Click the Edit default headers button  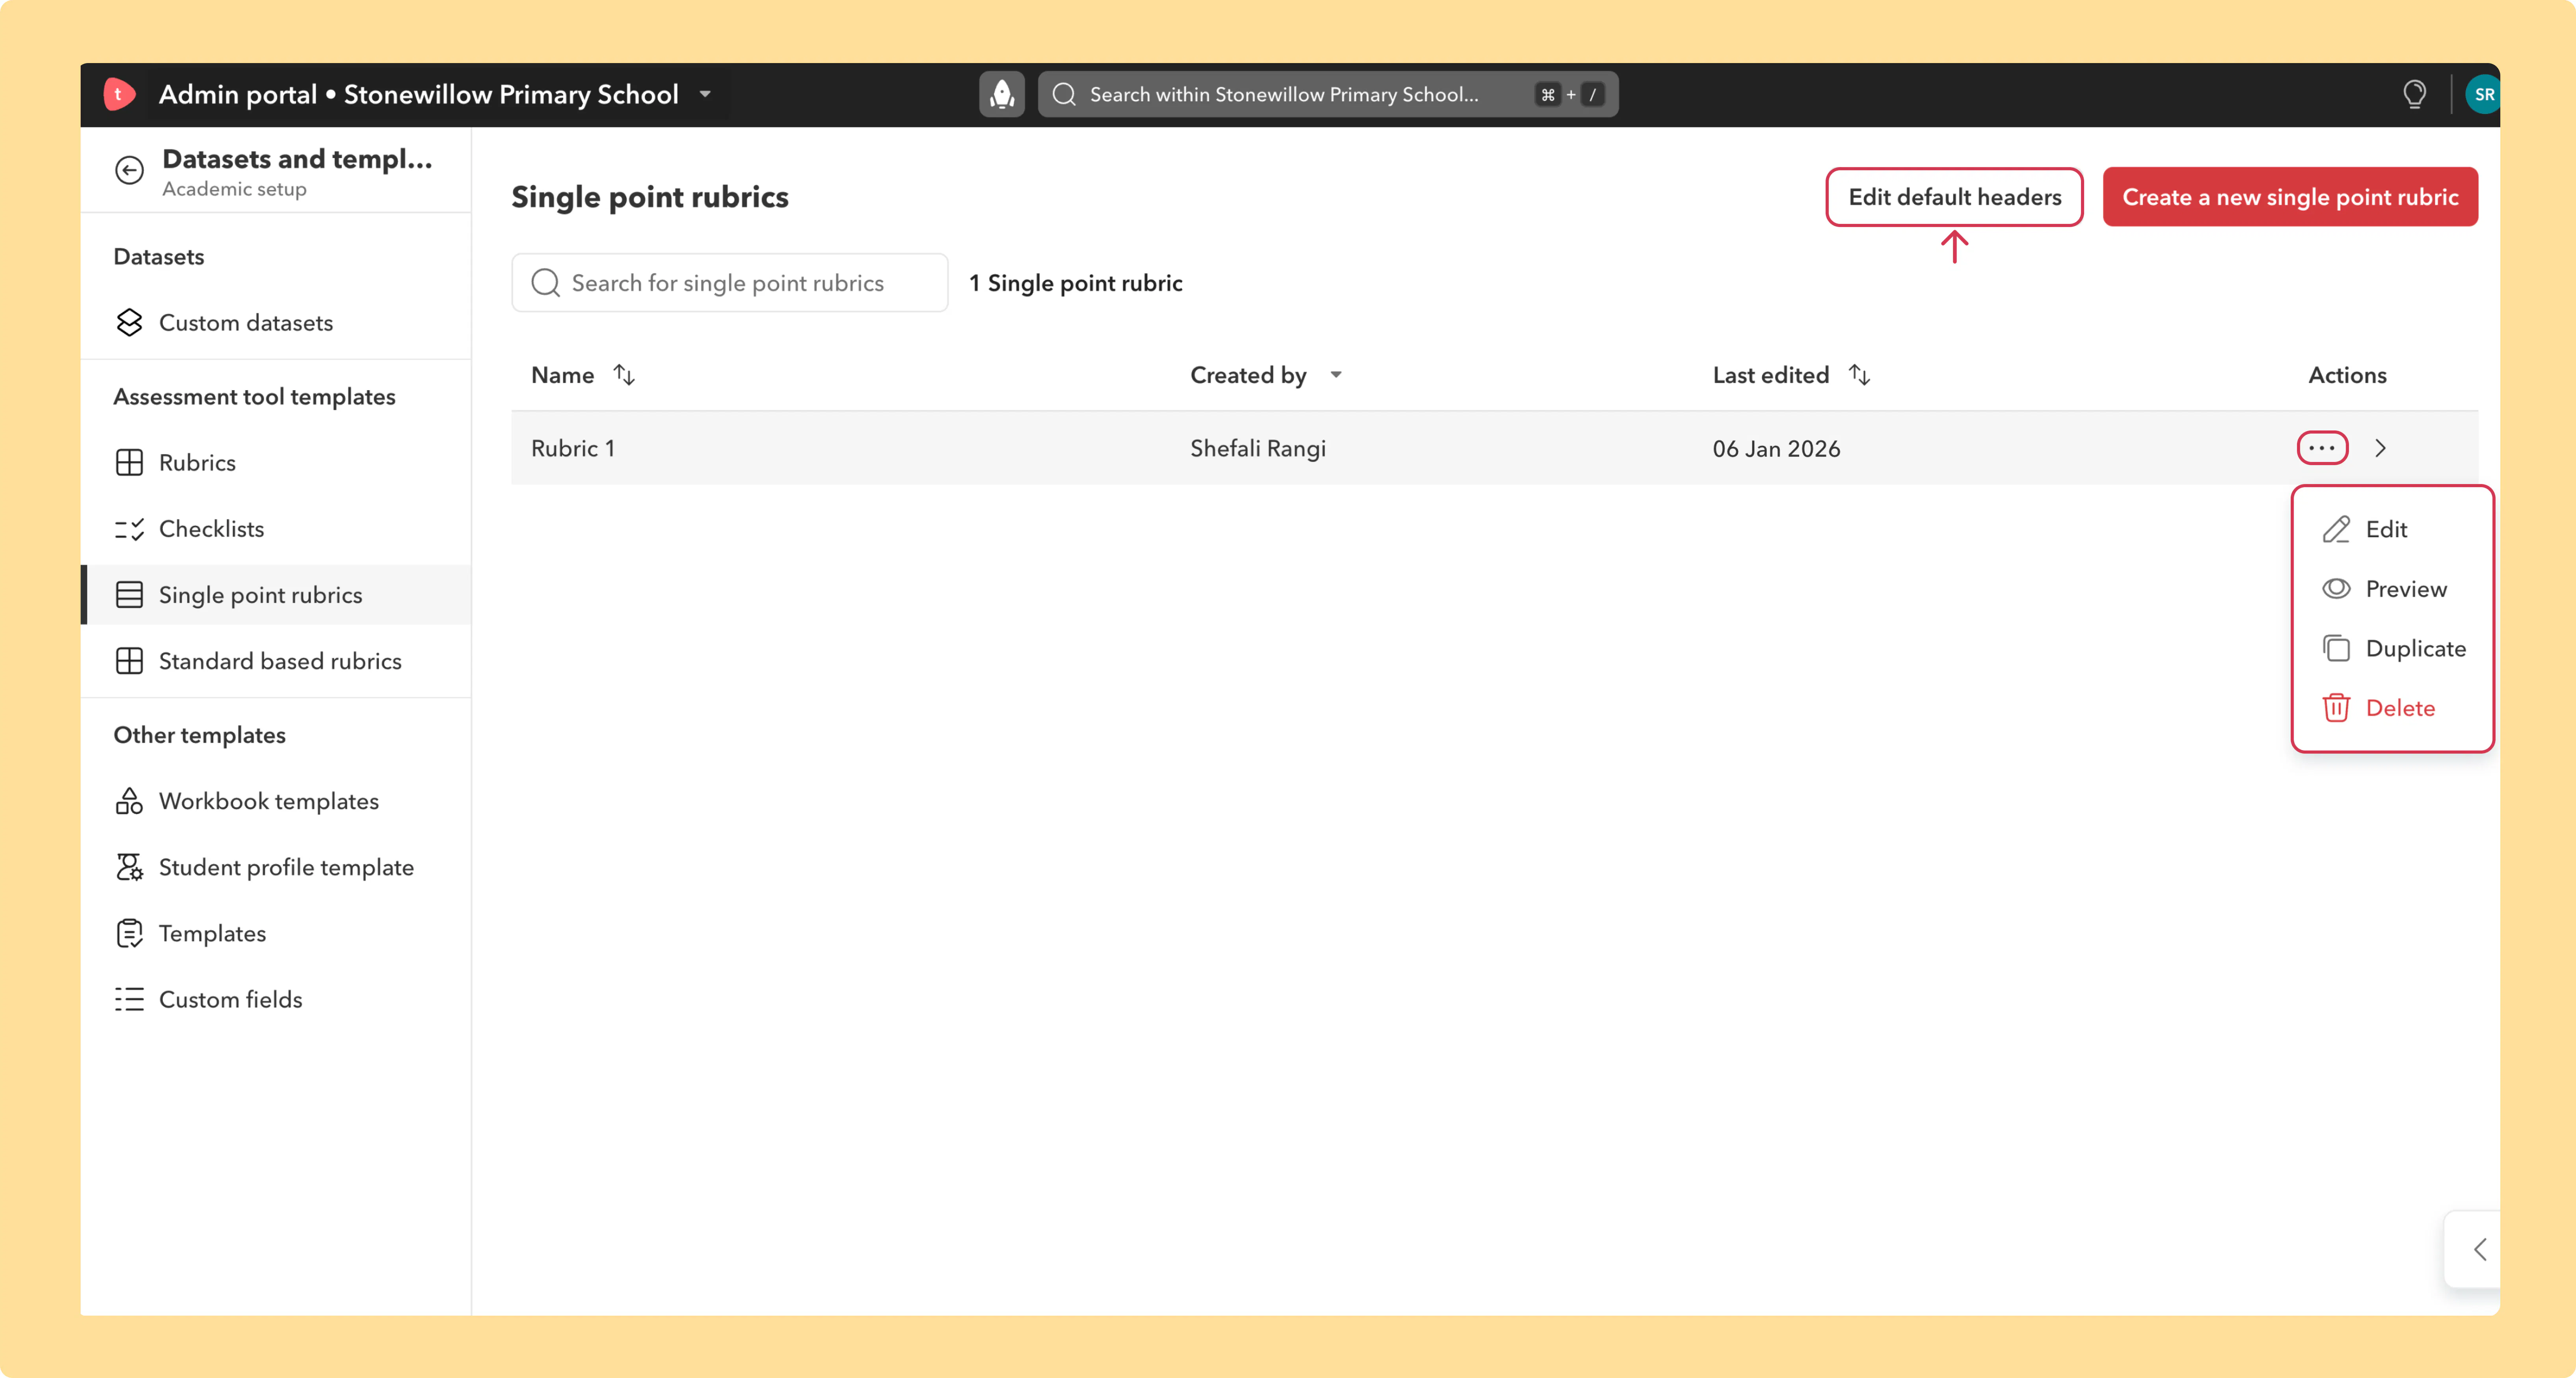pyautogui.click(x=1954, y=197)
